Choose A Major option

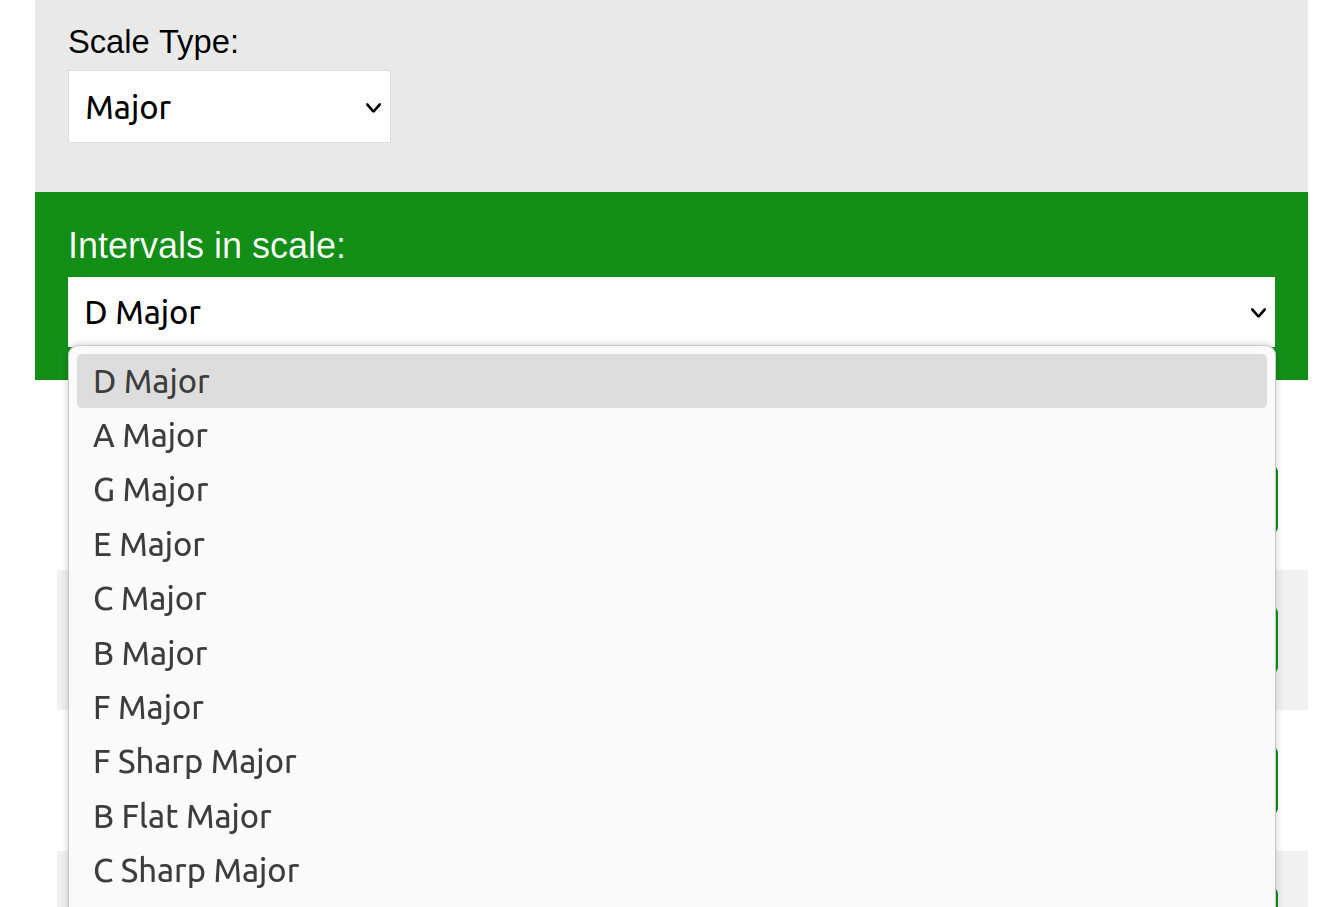[x=151, y=436]
